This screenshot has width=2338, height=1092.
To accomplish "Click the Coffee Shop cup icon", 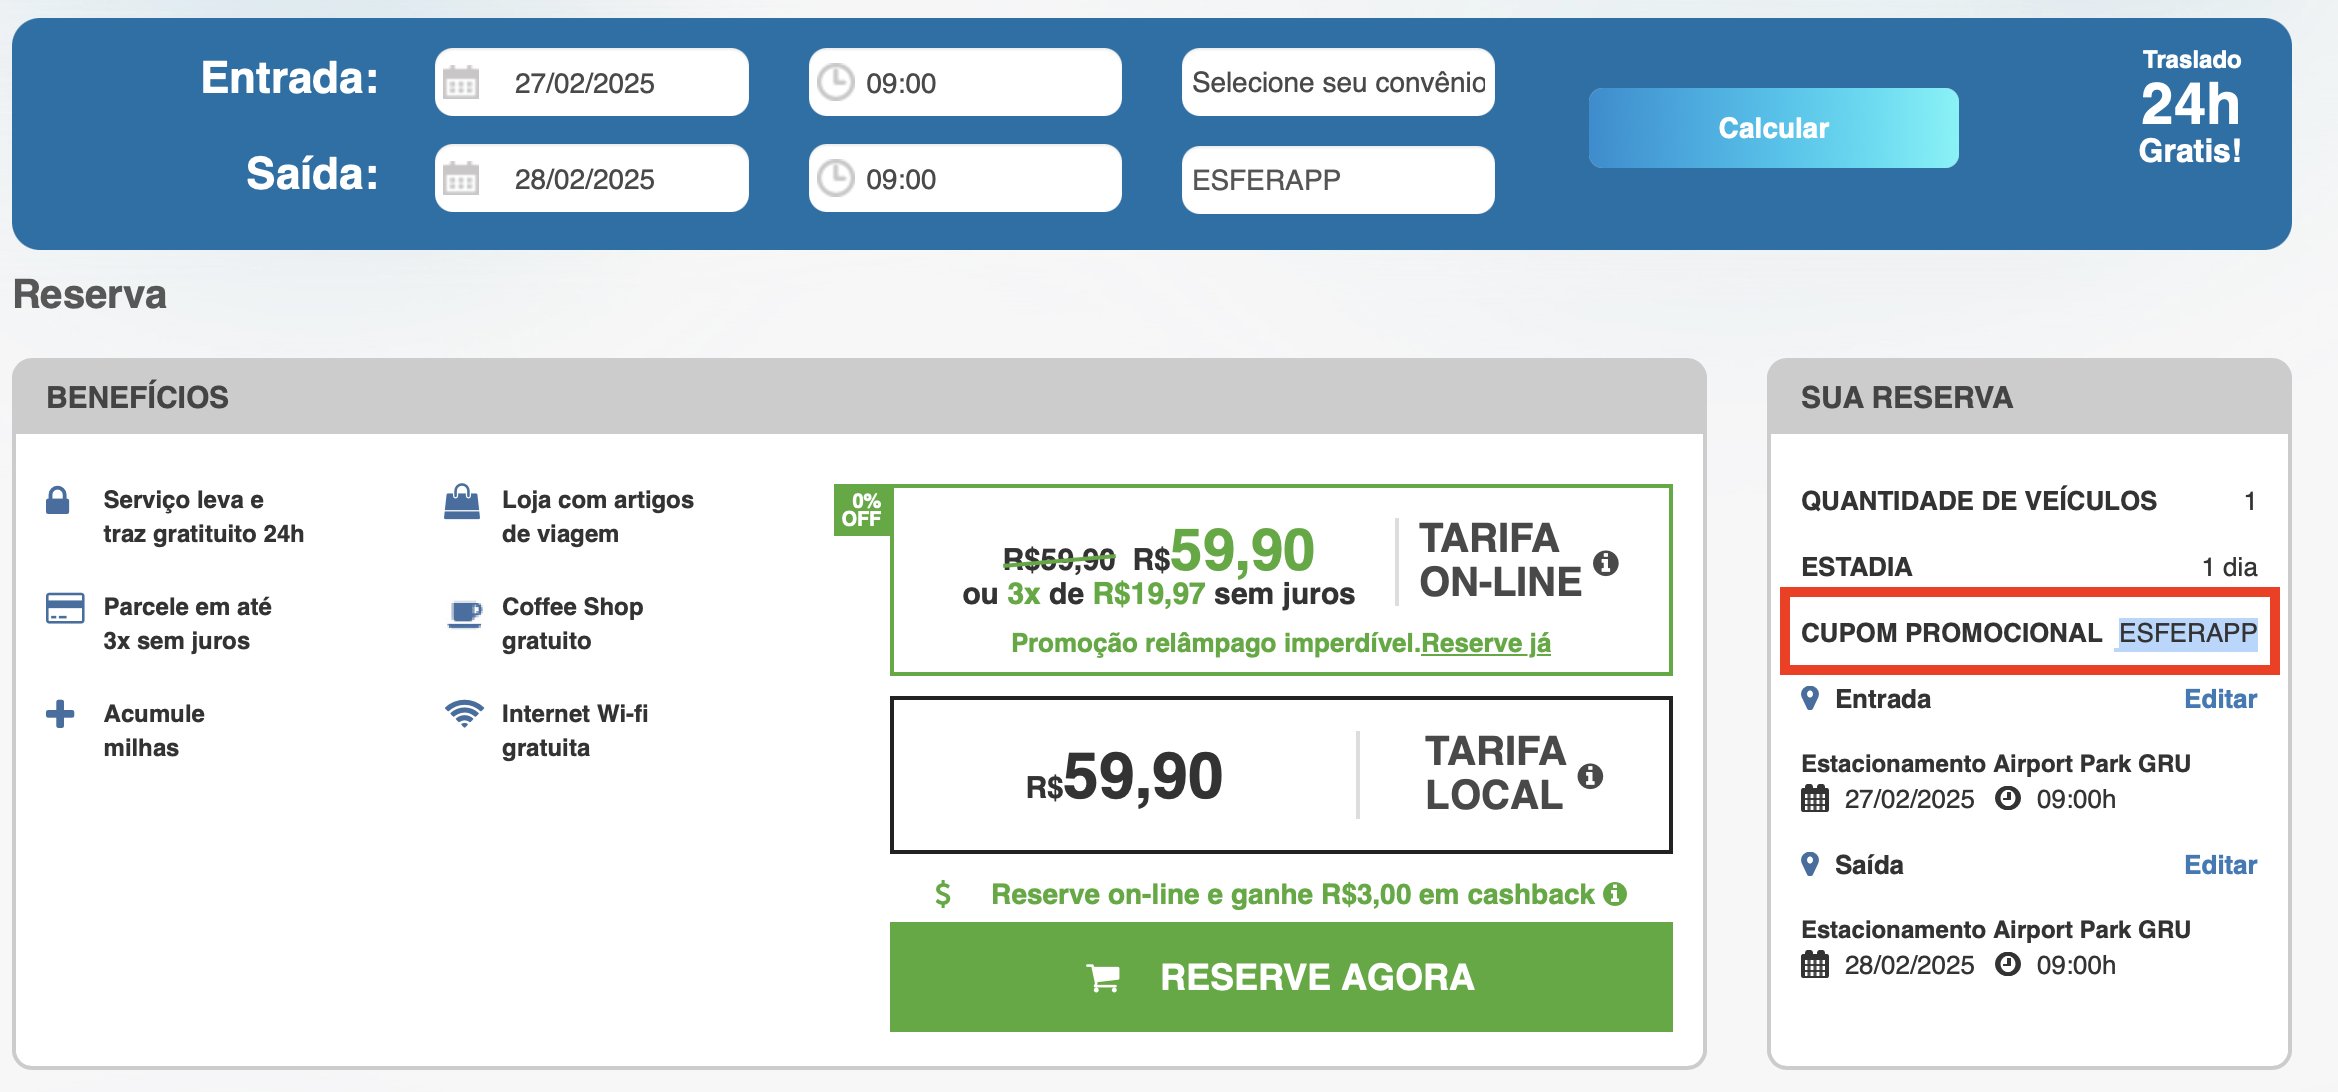I will [x=464, y=612].
